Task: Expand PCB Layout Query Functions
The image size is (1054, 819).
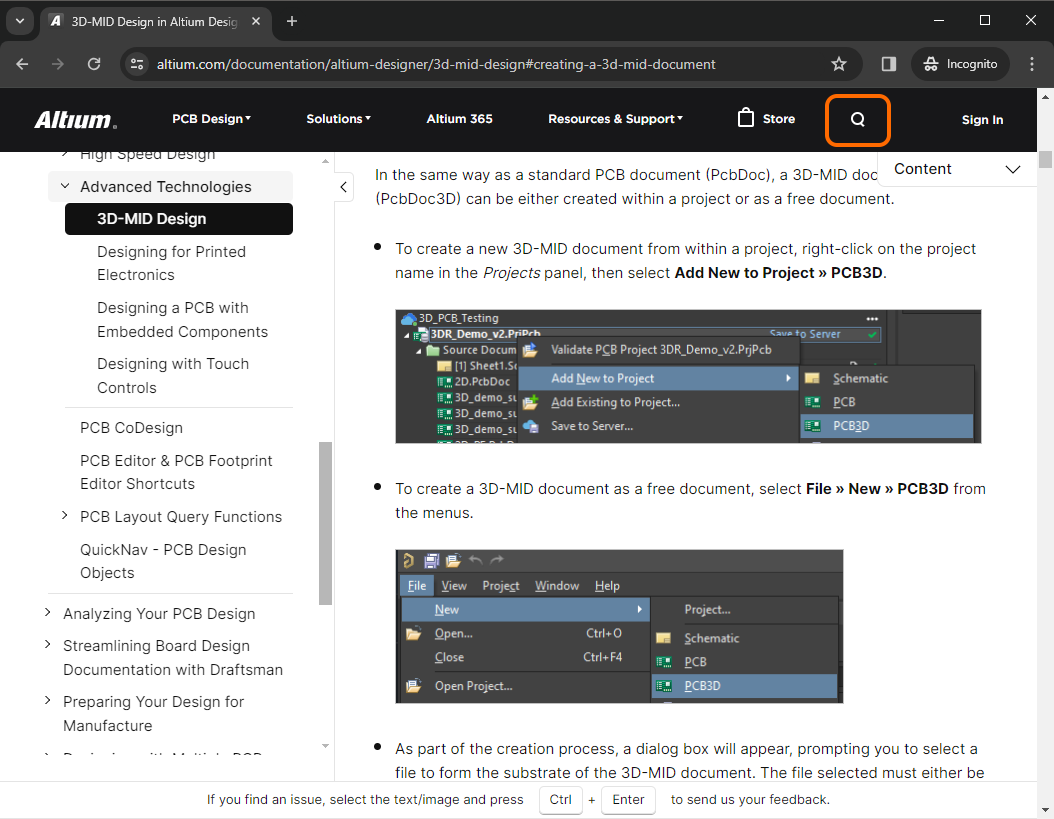Action: tap(65, 516)
